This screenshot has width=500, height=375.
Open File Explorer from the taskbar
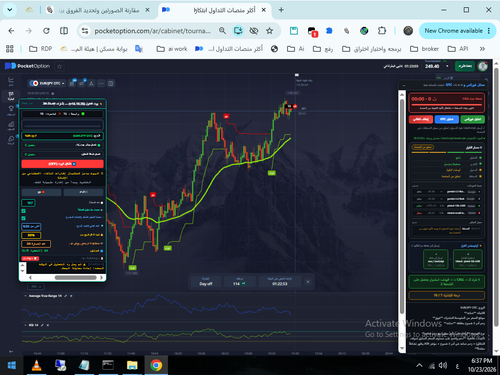tap(132, 366)
